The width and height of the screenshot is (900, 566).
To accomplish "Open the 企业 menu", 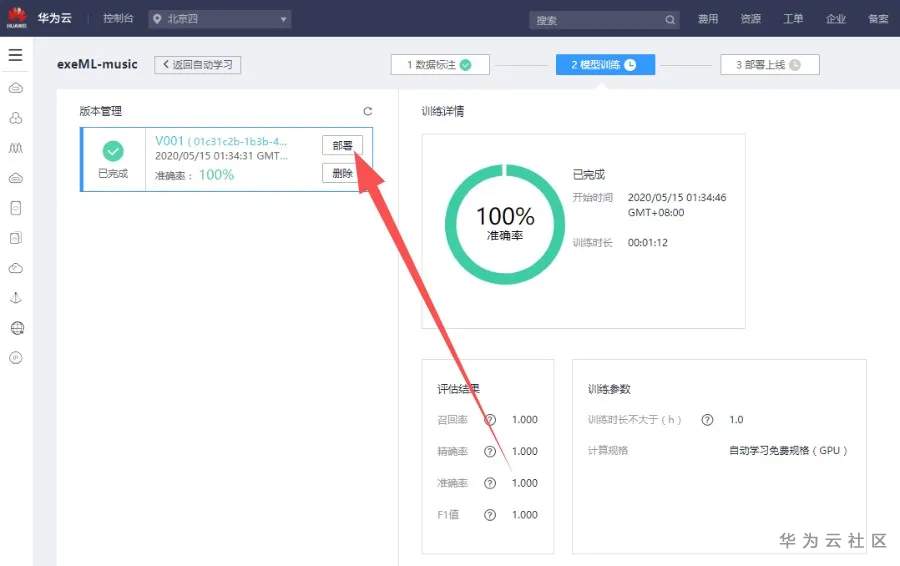I will (x=836, y=19).
